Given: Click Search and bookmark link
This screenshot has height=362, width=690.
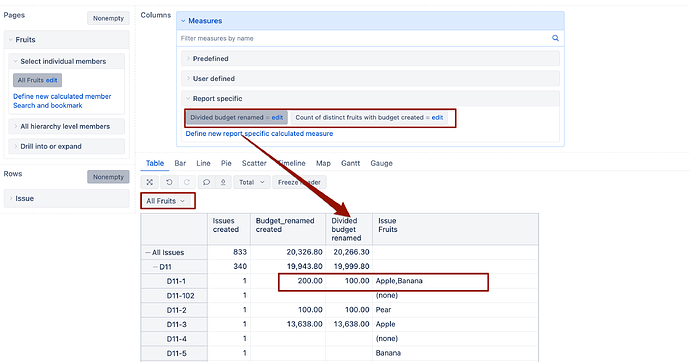Looking at the screenshot, I should click(48, 106).
